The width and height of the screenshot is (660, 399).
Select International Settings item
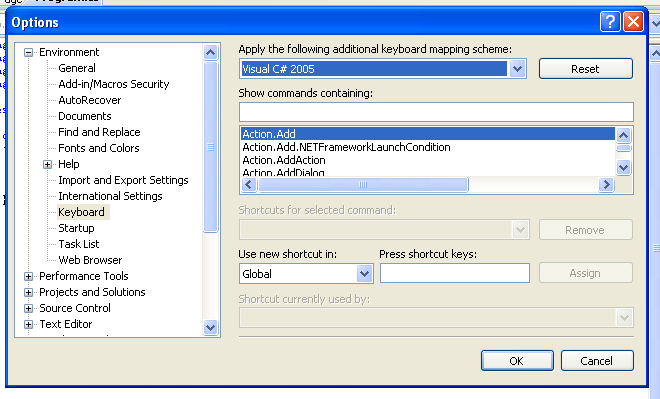110,196
